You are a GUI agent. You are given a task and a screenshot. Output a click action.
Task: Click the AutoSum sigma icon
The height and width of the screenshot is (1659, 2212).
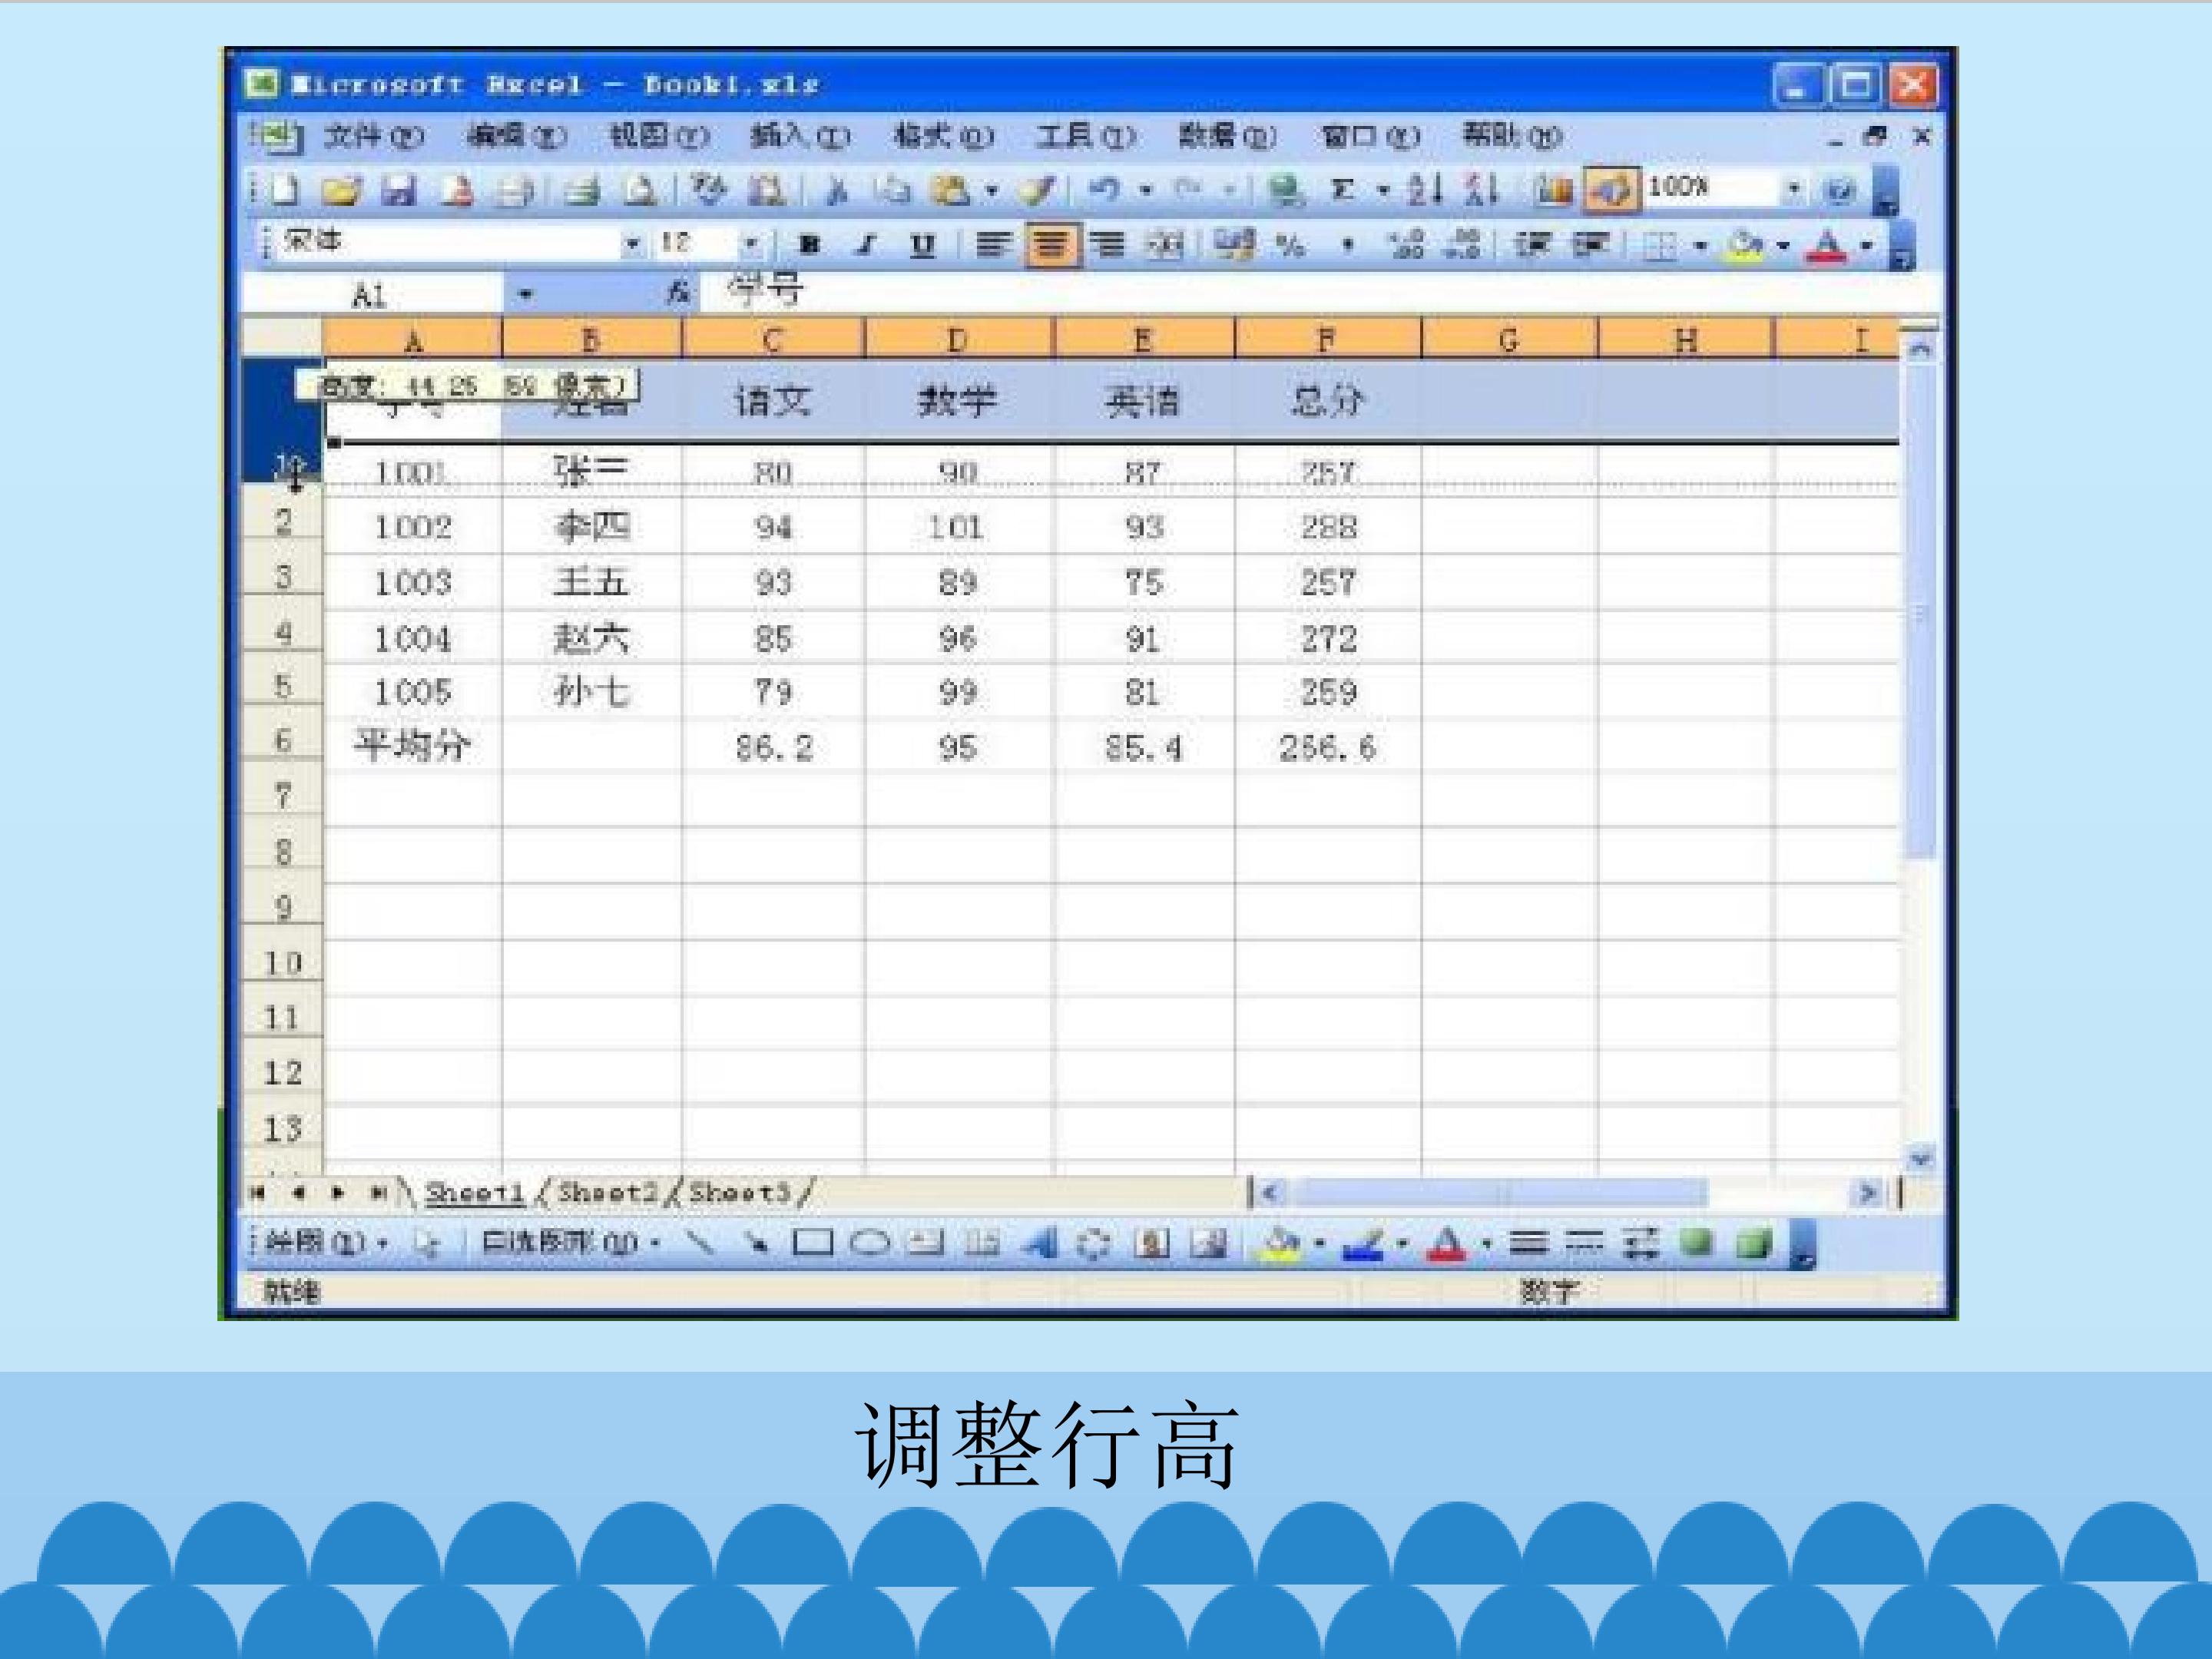click(1343, 189)
